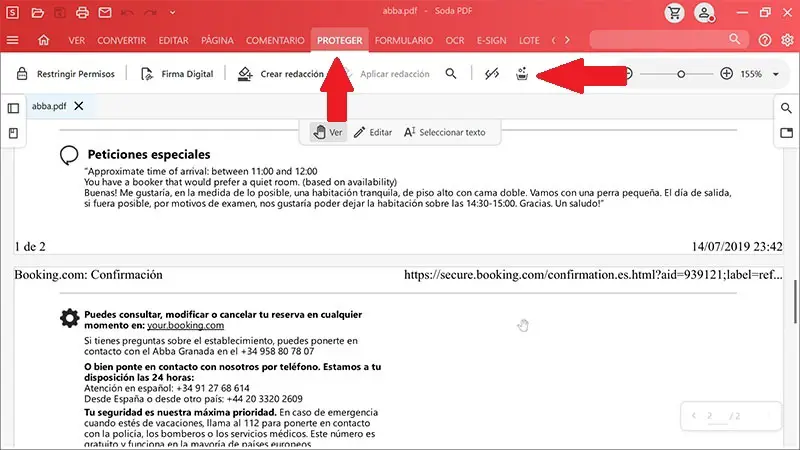Switch to Seleccionar texto mode

tap(444, 132)
